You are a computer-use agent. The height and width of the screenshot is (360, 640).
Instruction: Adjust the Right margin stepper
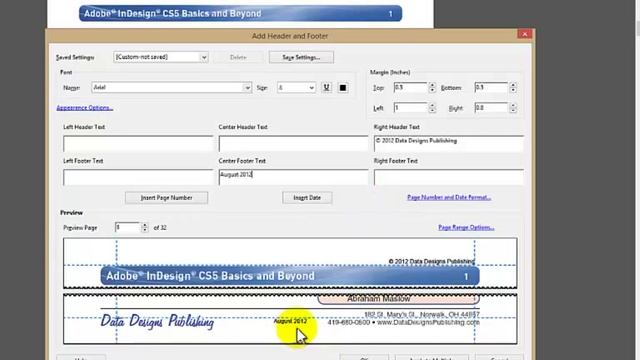click(x=513, y=108)
